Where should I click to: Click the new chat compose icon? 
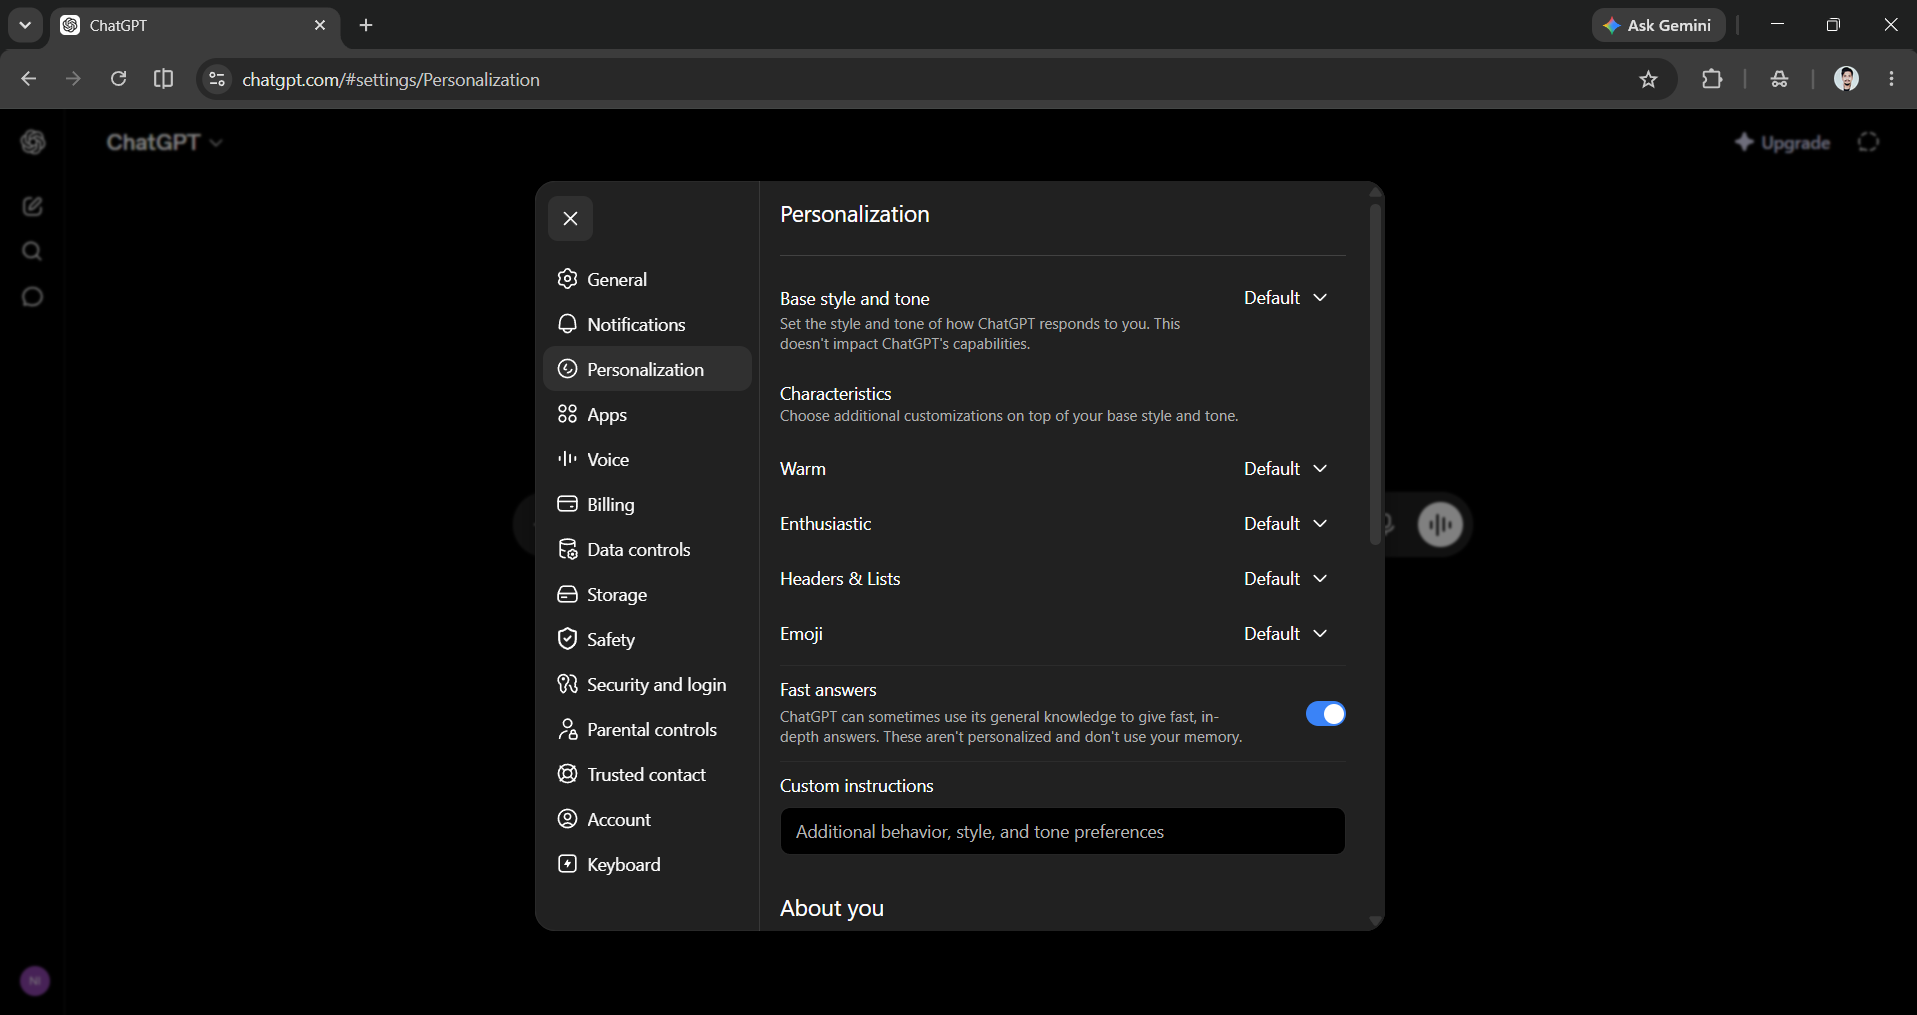pos(33,206)
